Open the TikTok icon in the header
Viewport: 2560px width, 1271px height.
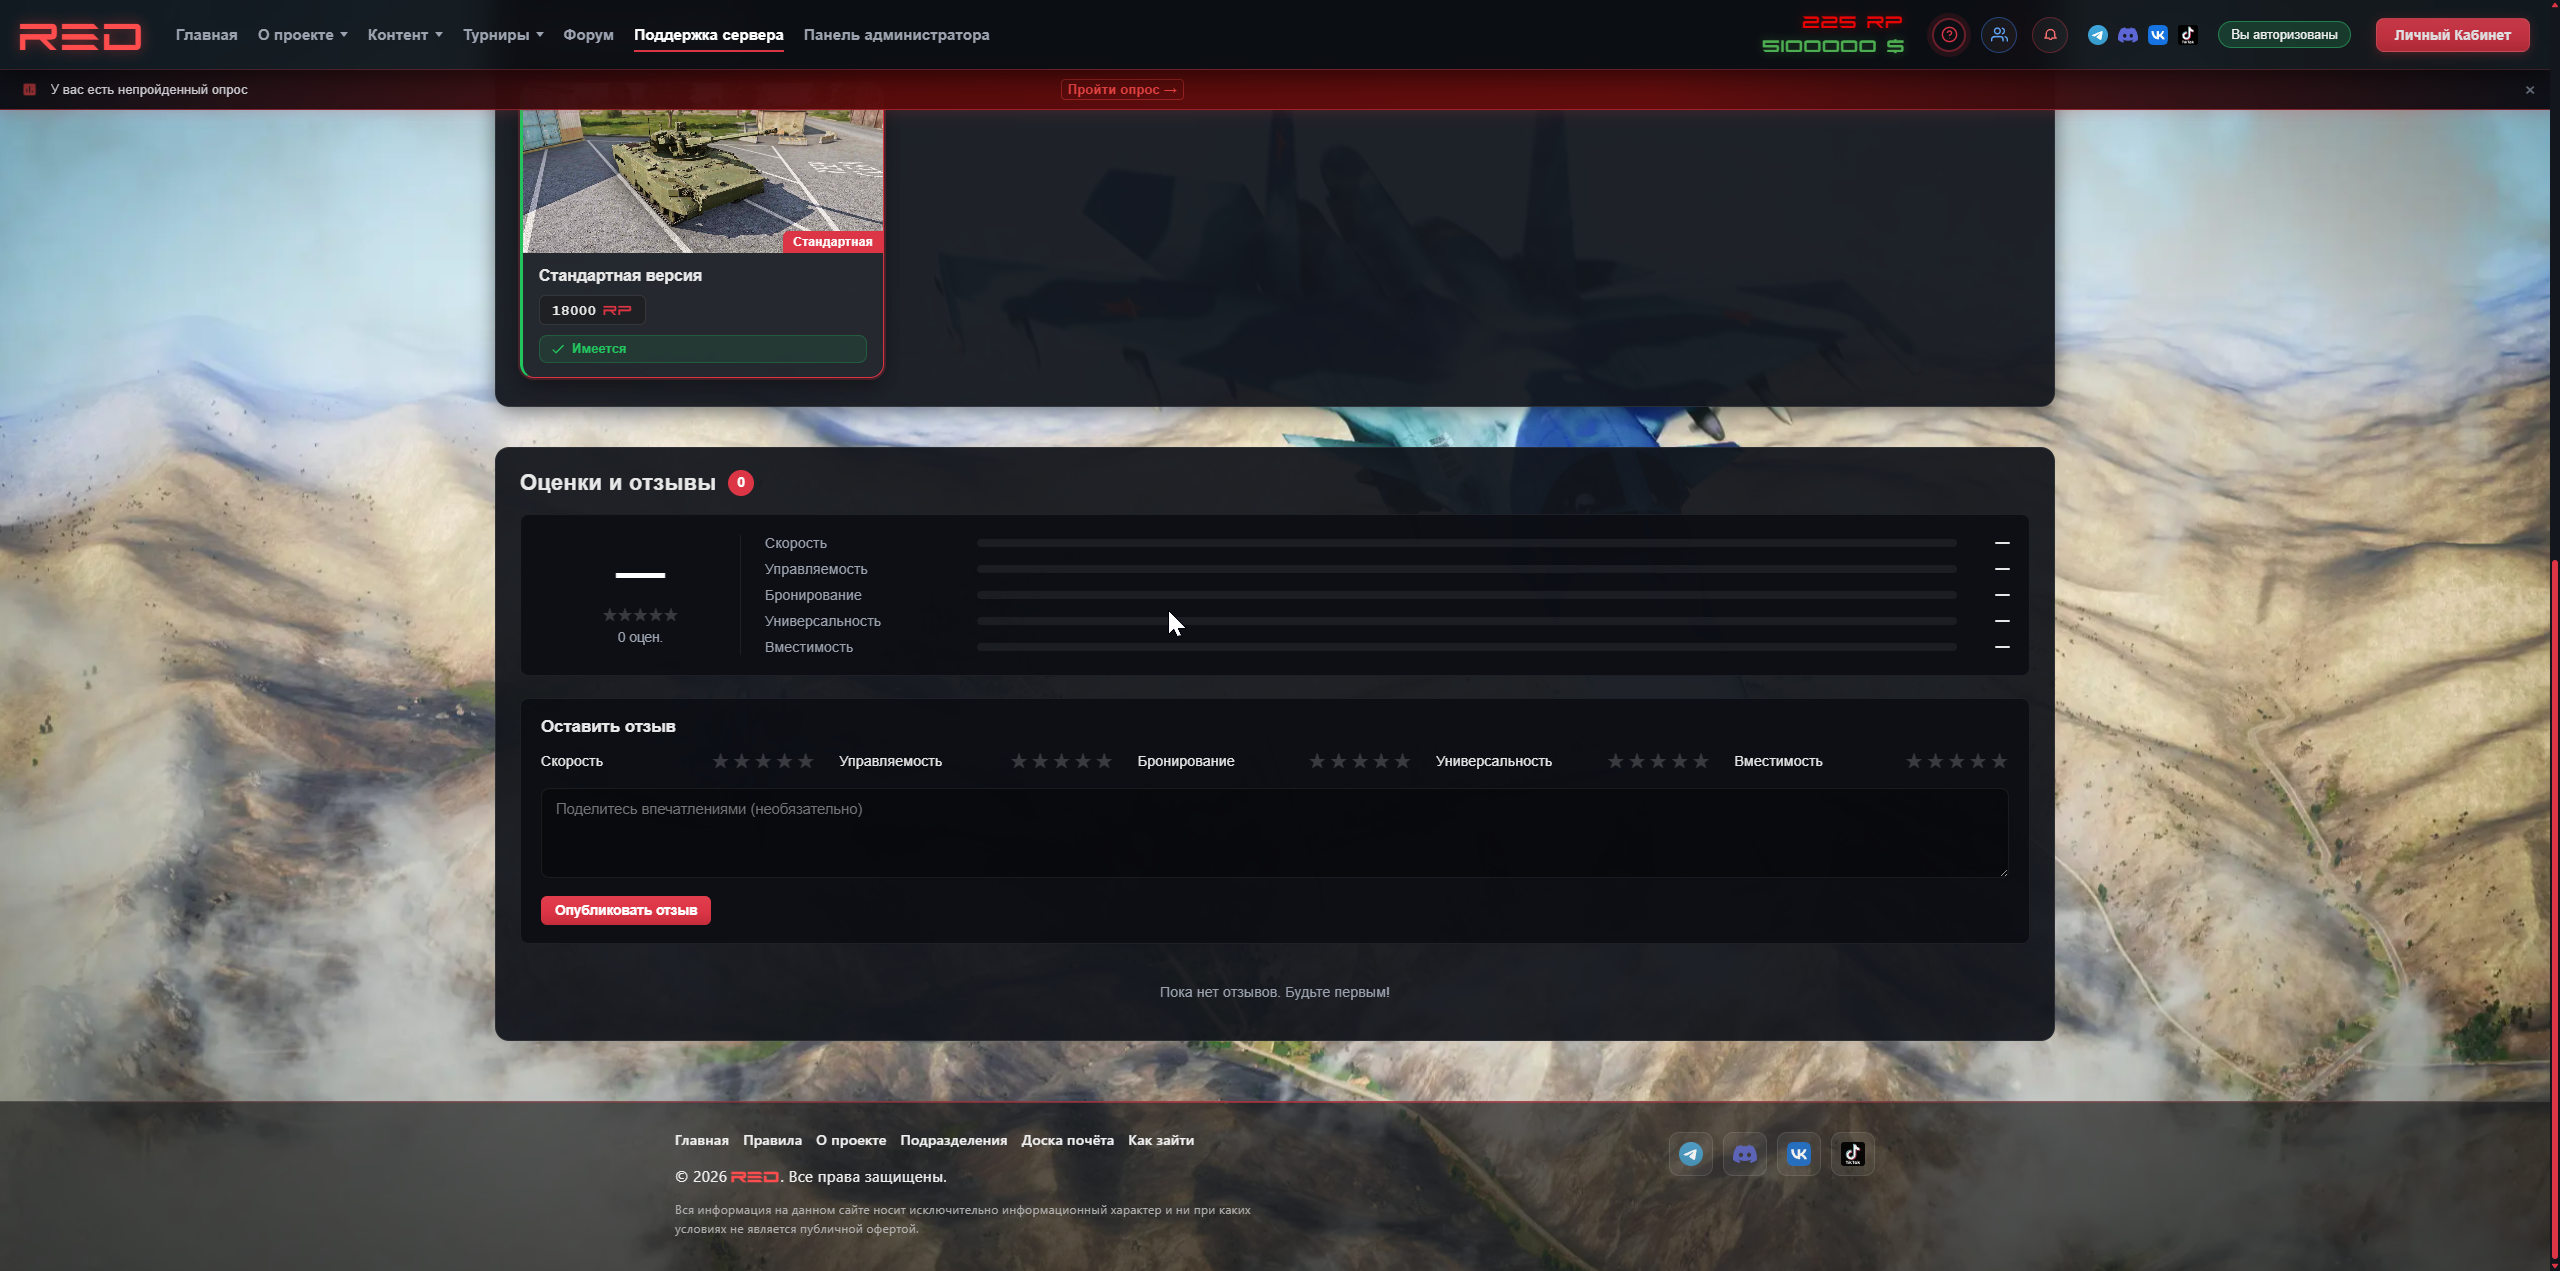2188,35
